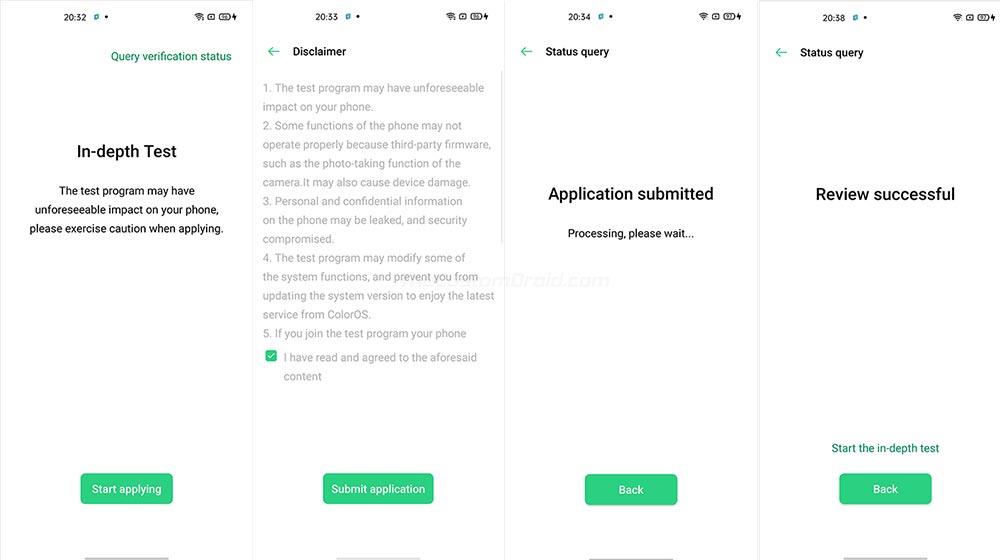Tap blue notification icon beside 20:34
The image size is (1000, 560).
point(601,17)
